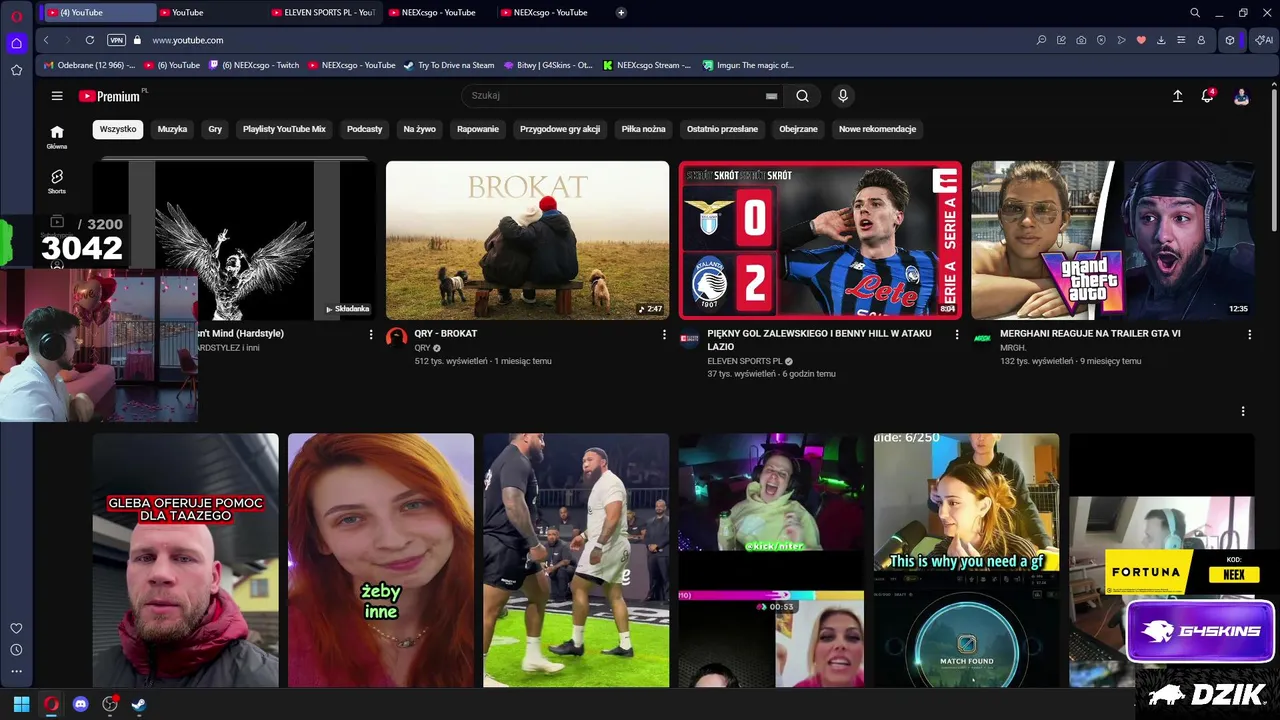Open options menu for QRY - BROKAT

664,335
